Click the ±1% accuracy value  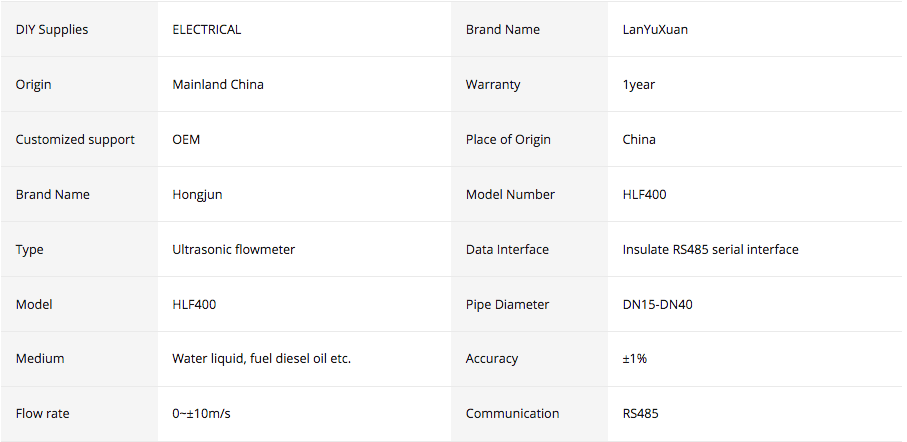pyautogui.click(x=635, y=359)
